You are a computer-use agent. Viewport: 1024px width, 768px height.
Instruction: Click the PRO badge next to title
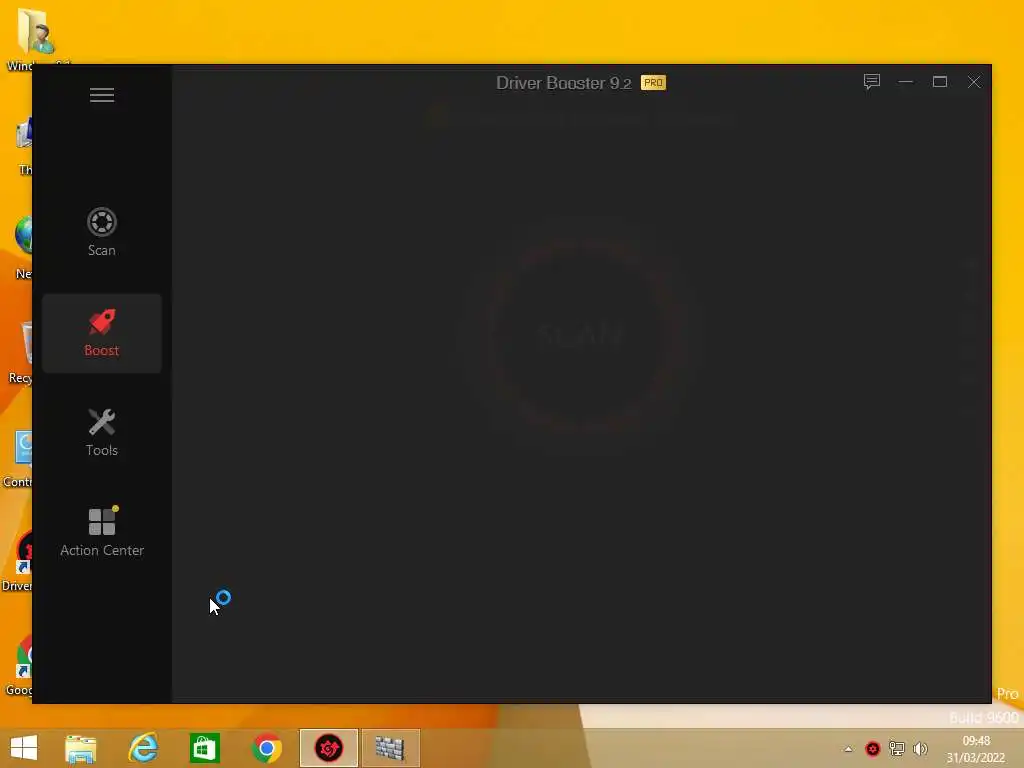pyautogui.click(x=653, y=83)
